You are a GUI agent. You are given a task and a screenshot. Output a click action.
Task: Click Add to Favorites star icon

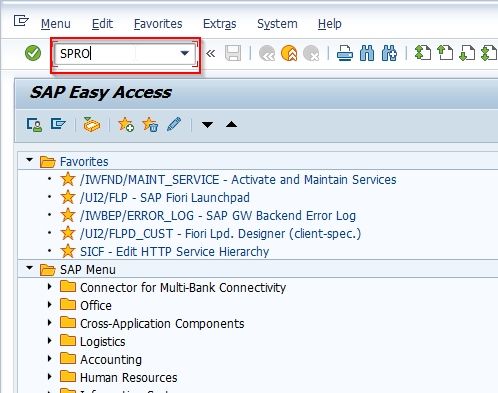click(x=126, y=125)
